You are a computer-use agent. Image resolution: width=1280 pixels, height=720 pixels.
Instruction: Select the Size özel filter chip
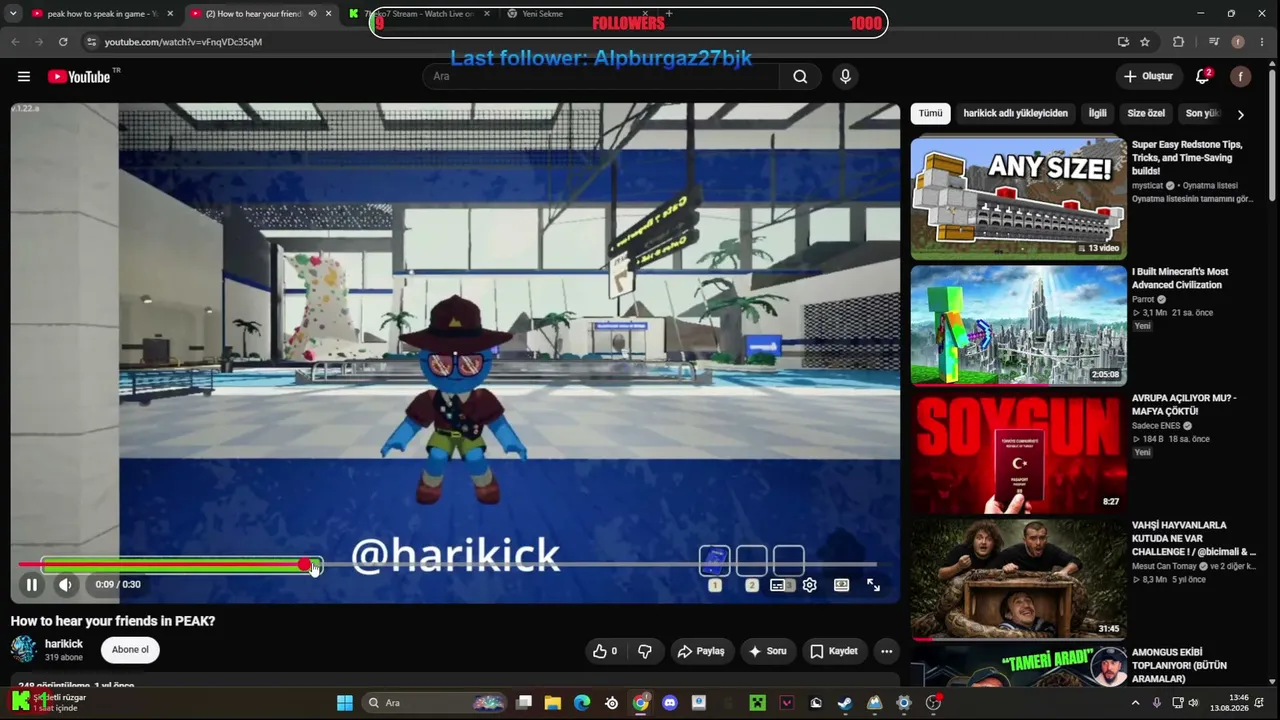click(x=1146, y=113)
